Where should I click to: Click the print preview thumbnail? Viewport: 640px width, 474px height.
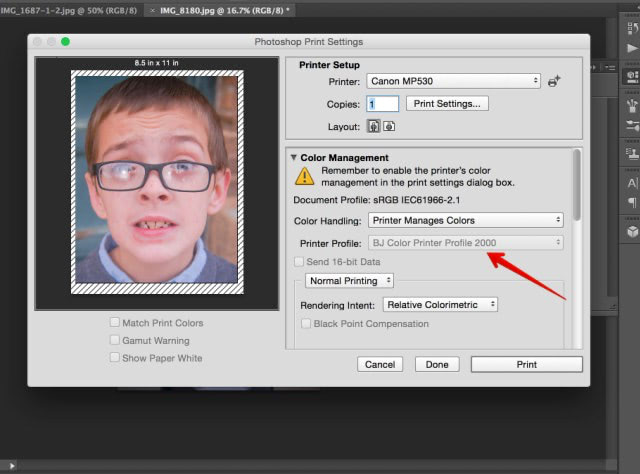coord(157,182)
